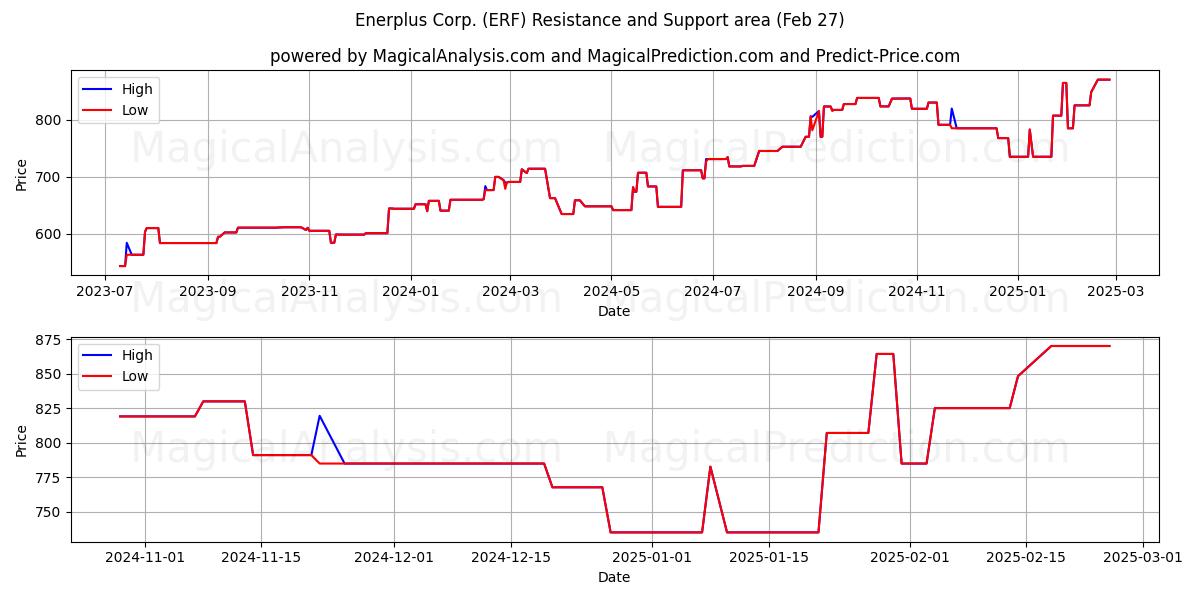Click the '850' price tick in bottom chart

pyautogui.click(x=50, y=374)
